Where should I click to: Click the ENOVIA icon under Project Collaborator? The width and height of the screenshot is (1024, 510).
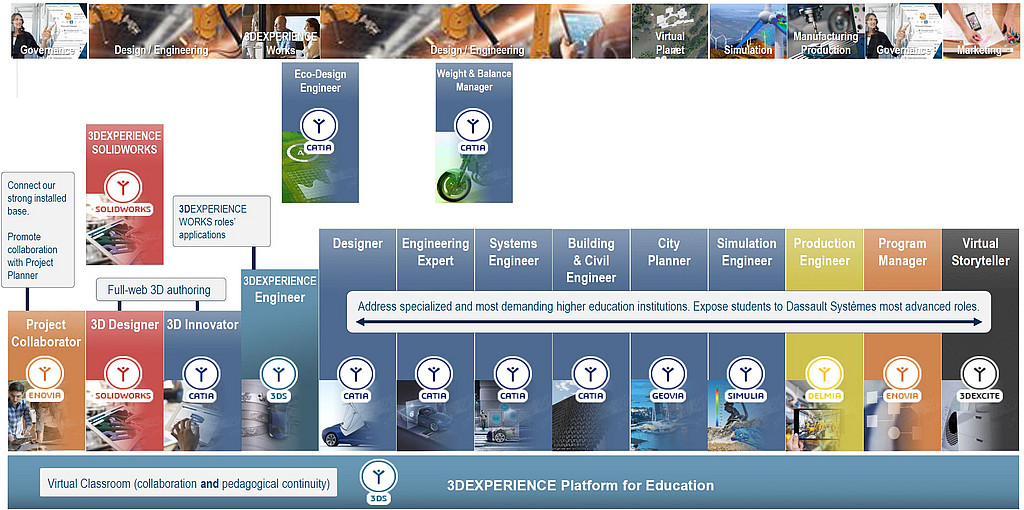click(46, 376)
